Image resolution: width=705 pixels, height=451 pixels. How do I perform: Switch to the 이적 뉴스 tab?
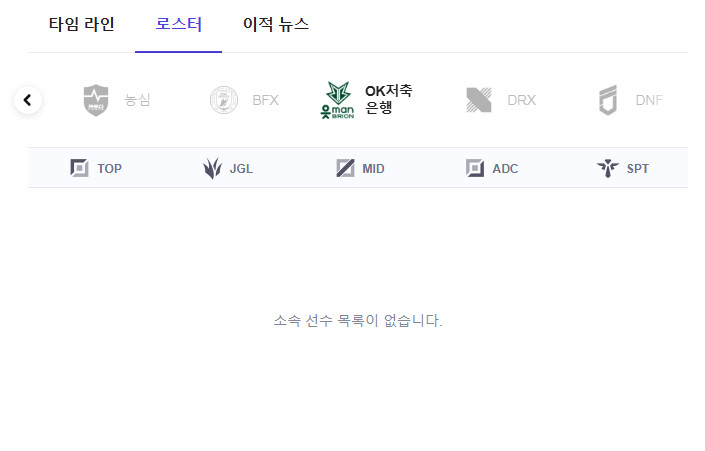(276, 24)
